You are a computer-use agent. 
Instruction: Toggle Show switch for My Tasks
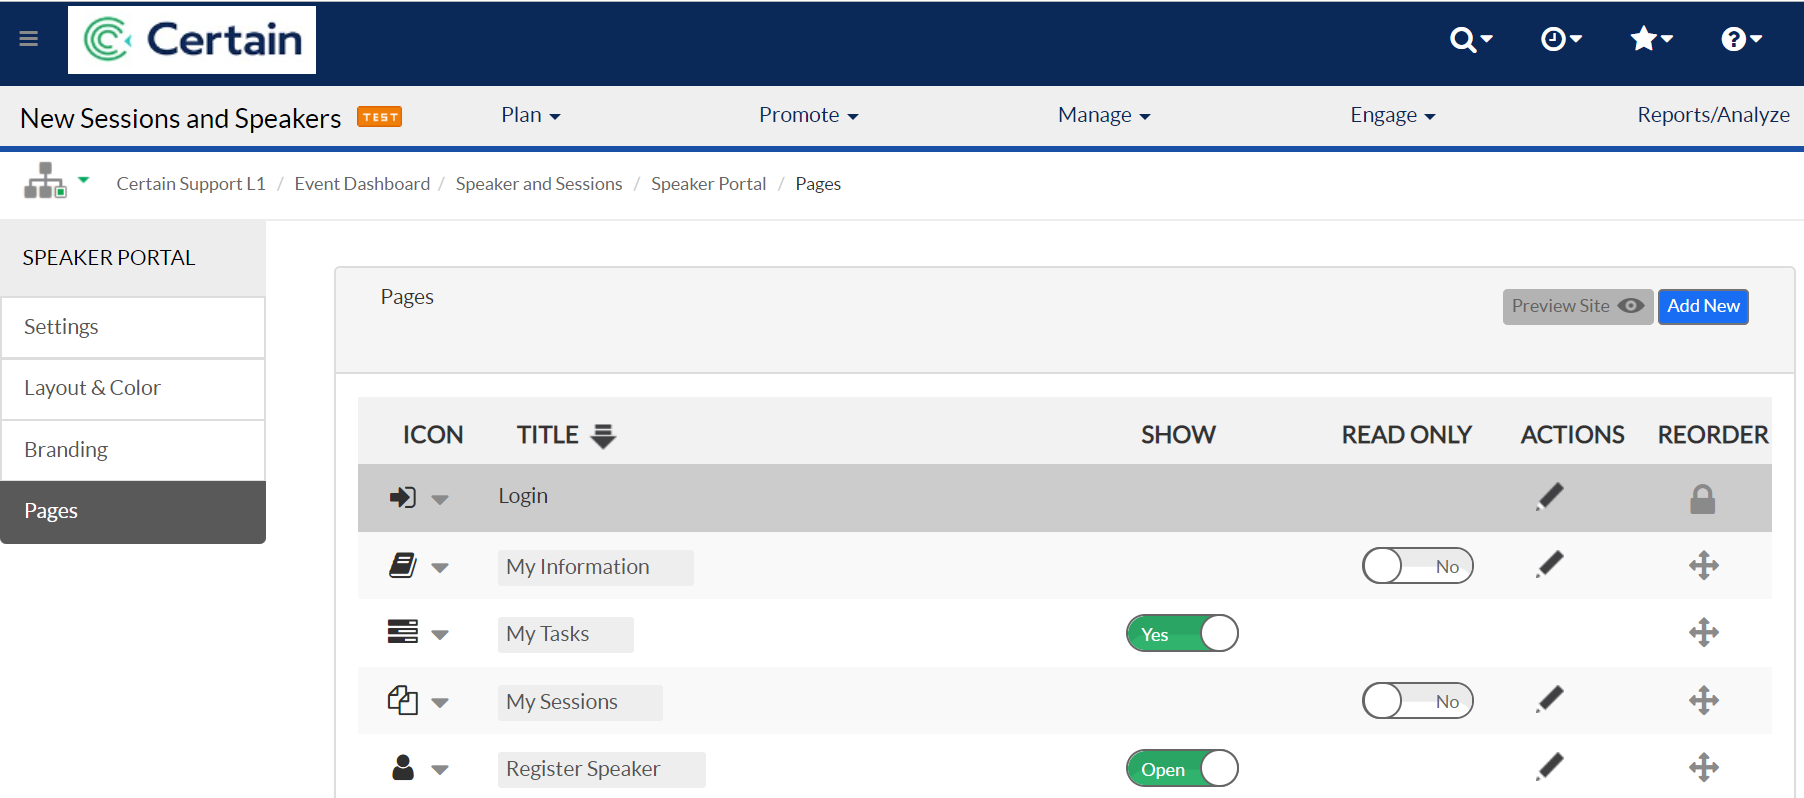pos(1182,634)
